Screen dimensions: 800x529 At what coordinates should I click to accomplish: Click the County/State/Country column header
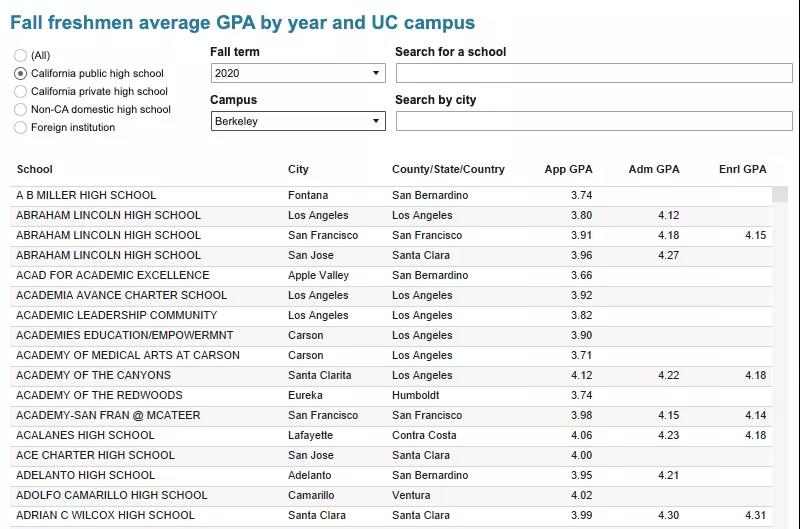click(x=448, y=169)
